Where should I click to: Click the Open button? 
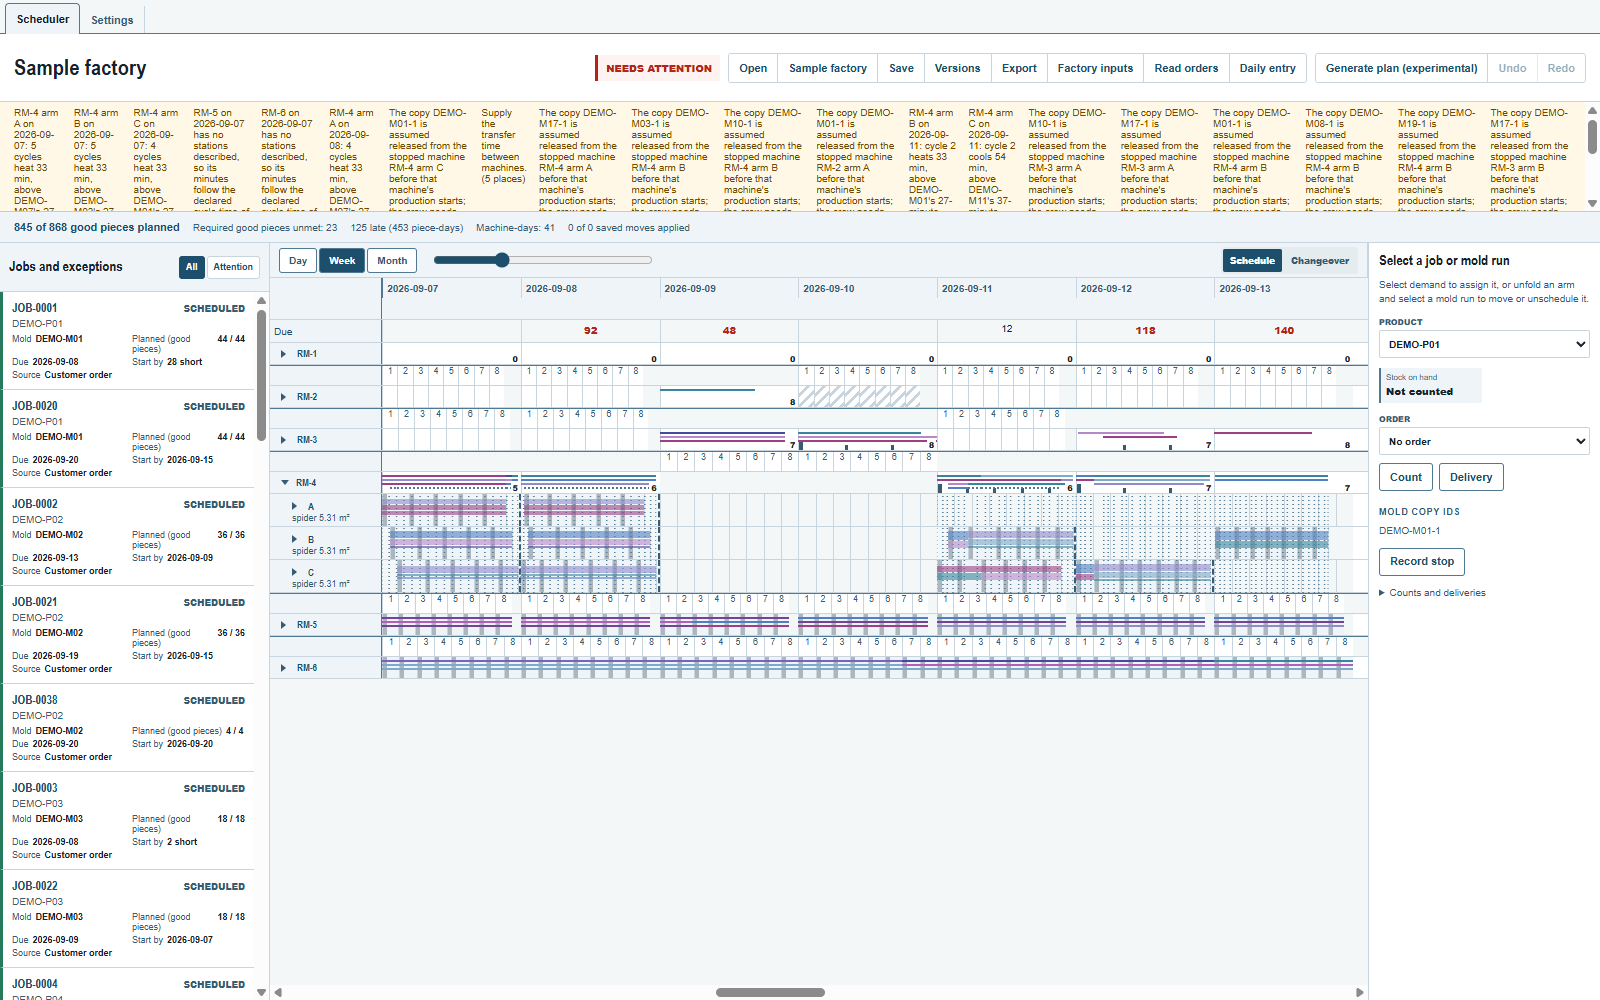click(753, 68)
